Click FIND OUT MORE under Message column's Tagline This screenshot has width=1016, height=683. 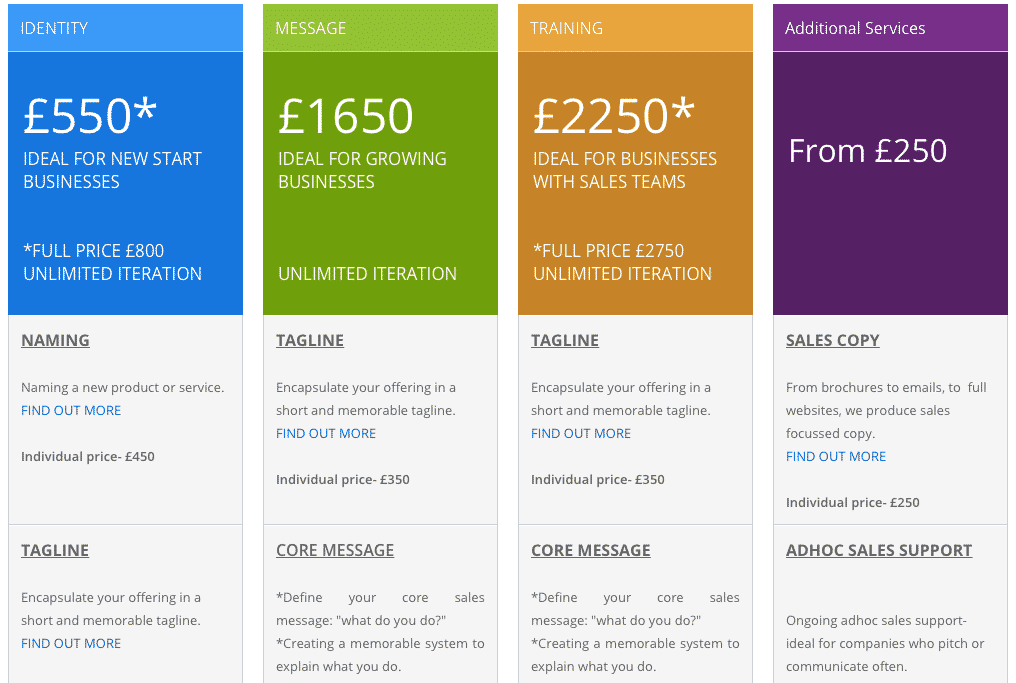[326, 433]
